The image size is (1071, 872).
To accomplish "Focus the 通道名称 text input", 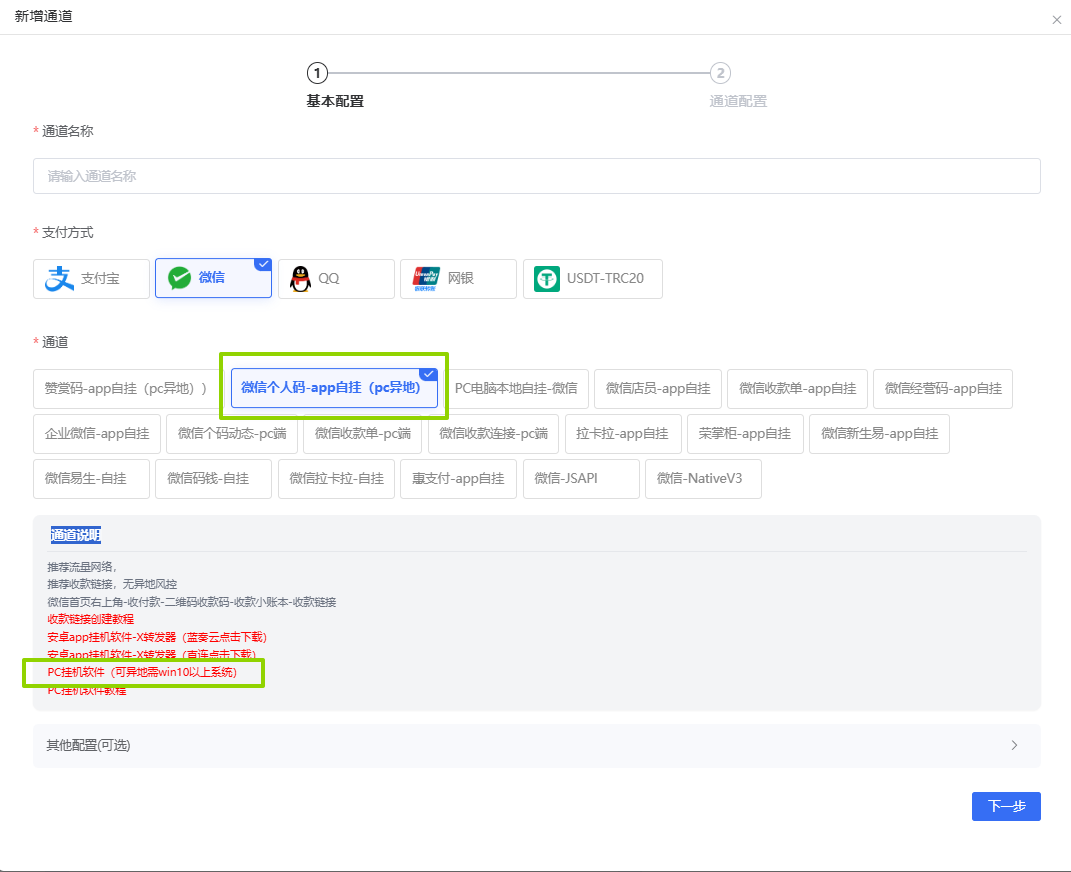I will click(537, 176).
